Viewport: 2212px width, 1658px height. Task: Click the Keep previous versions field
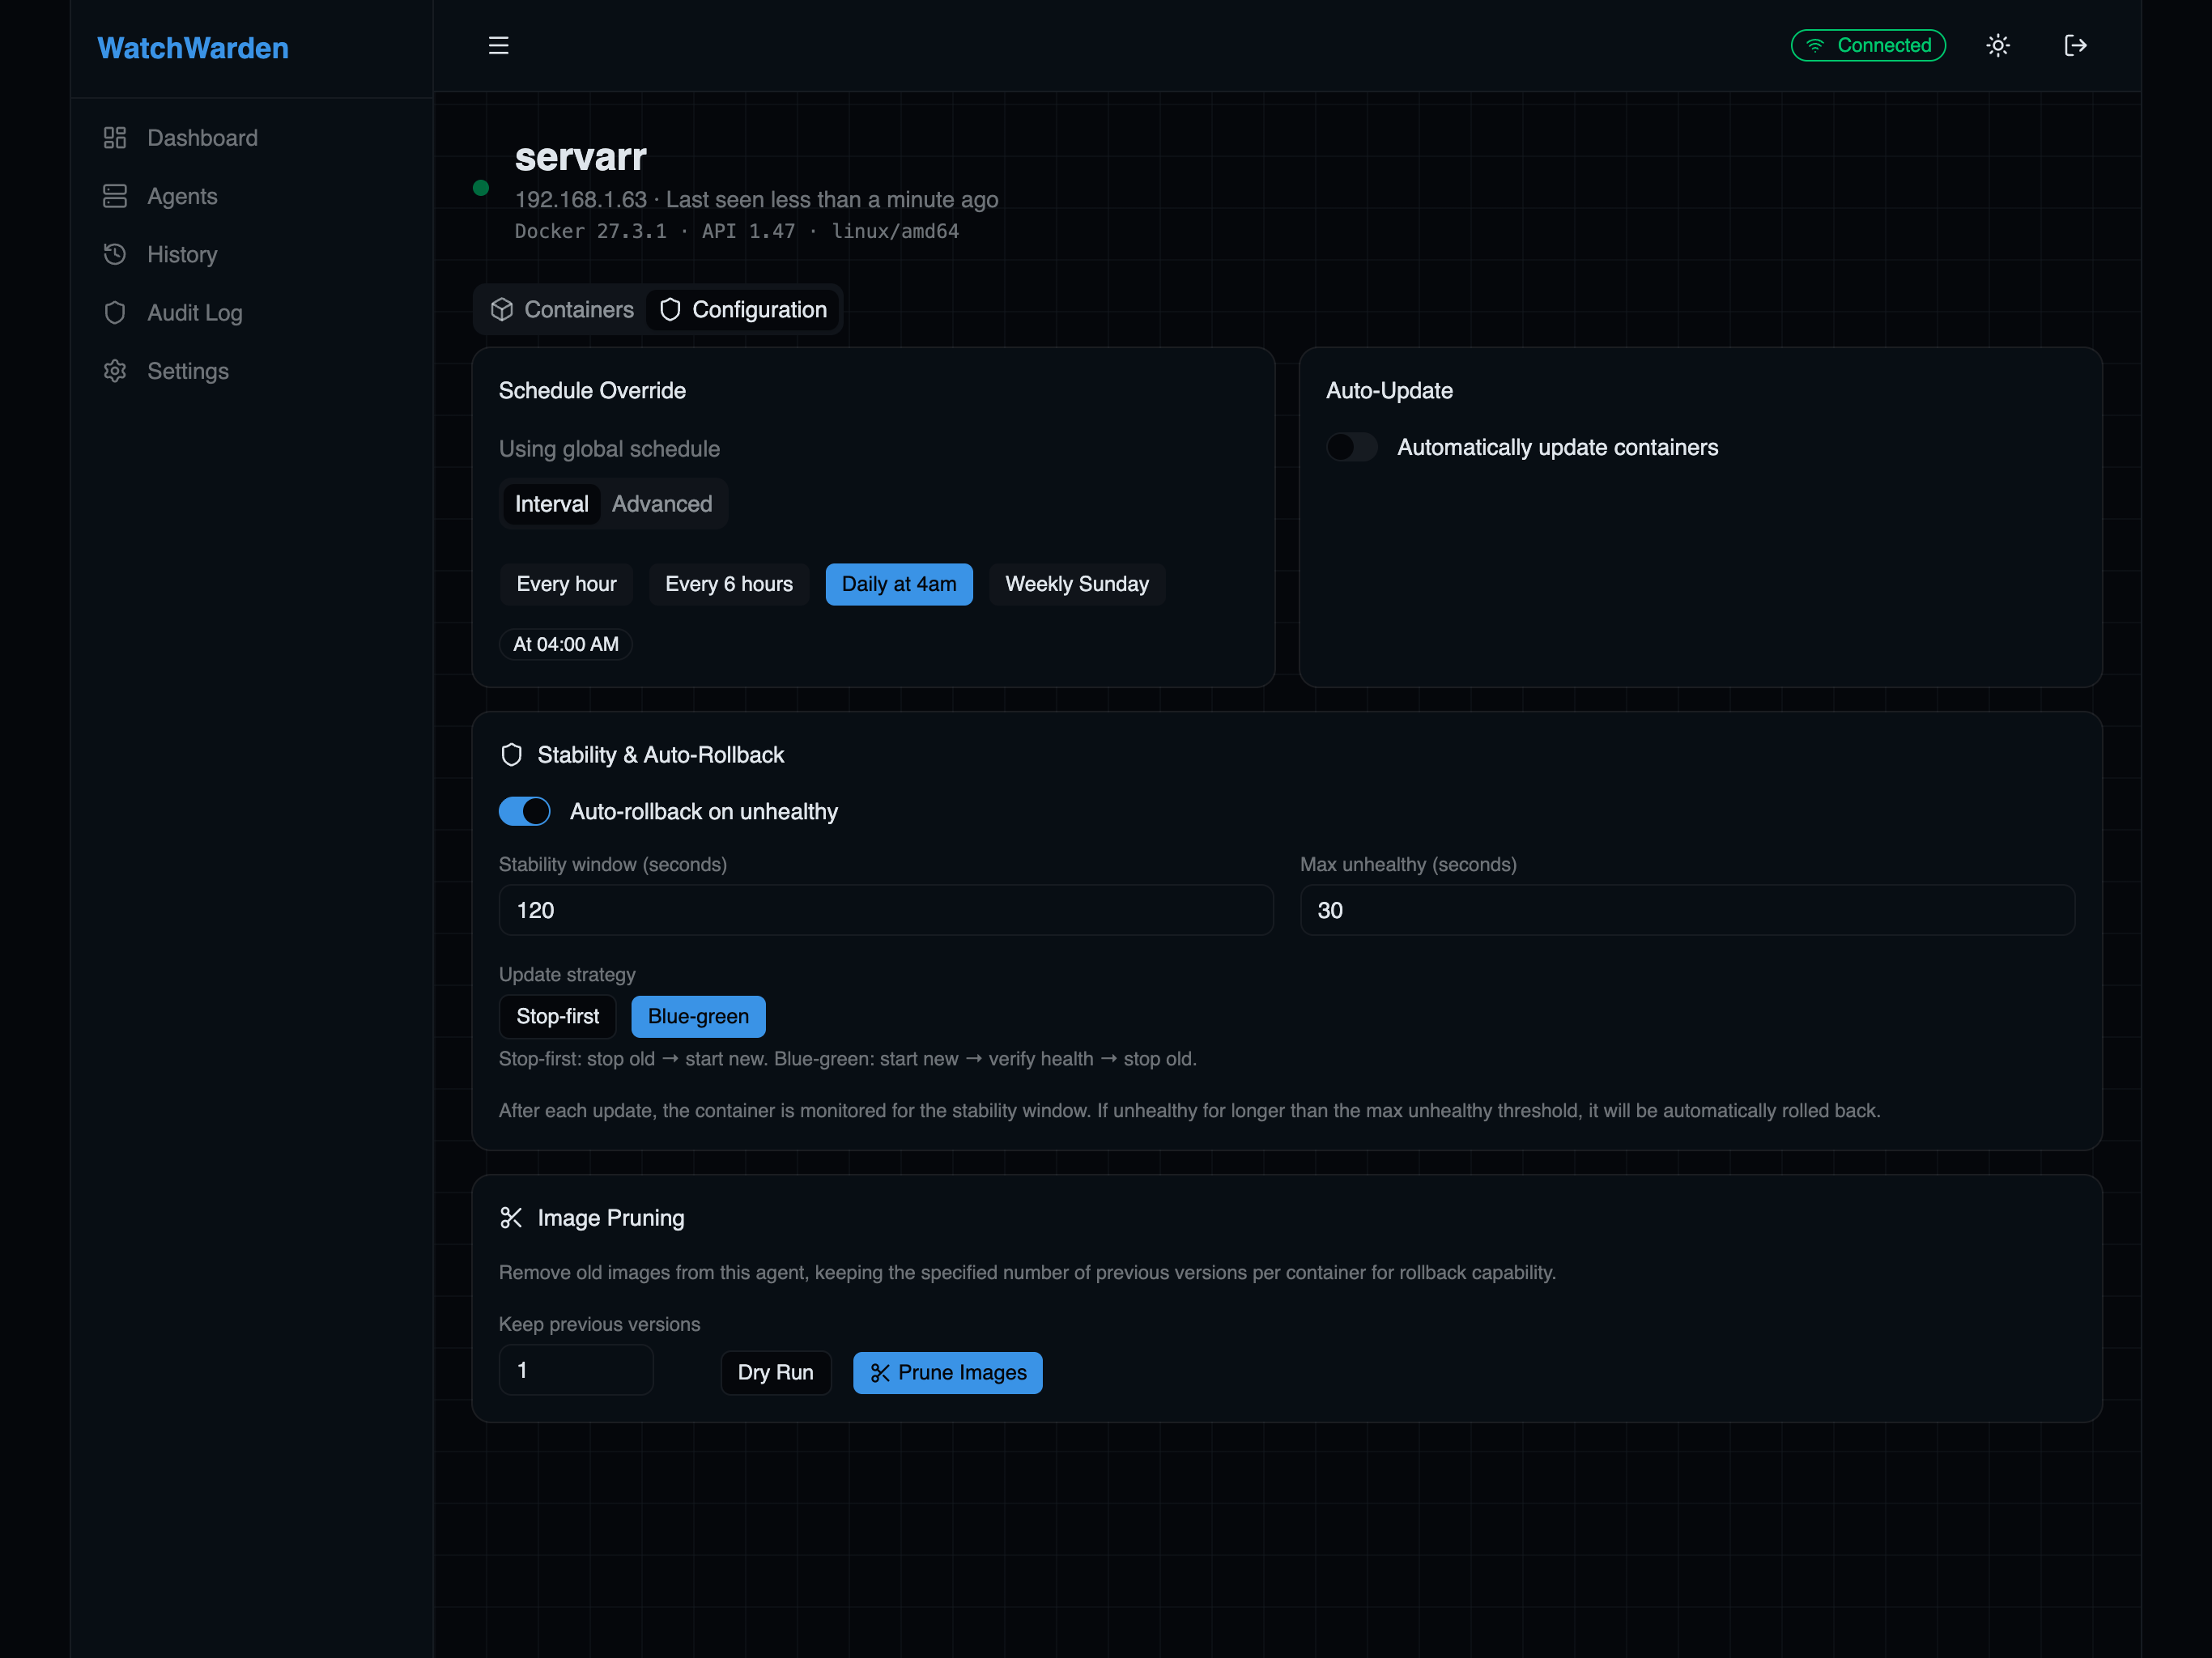[575, 1370]
